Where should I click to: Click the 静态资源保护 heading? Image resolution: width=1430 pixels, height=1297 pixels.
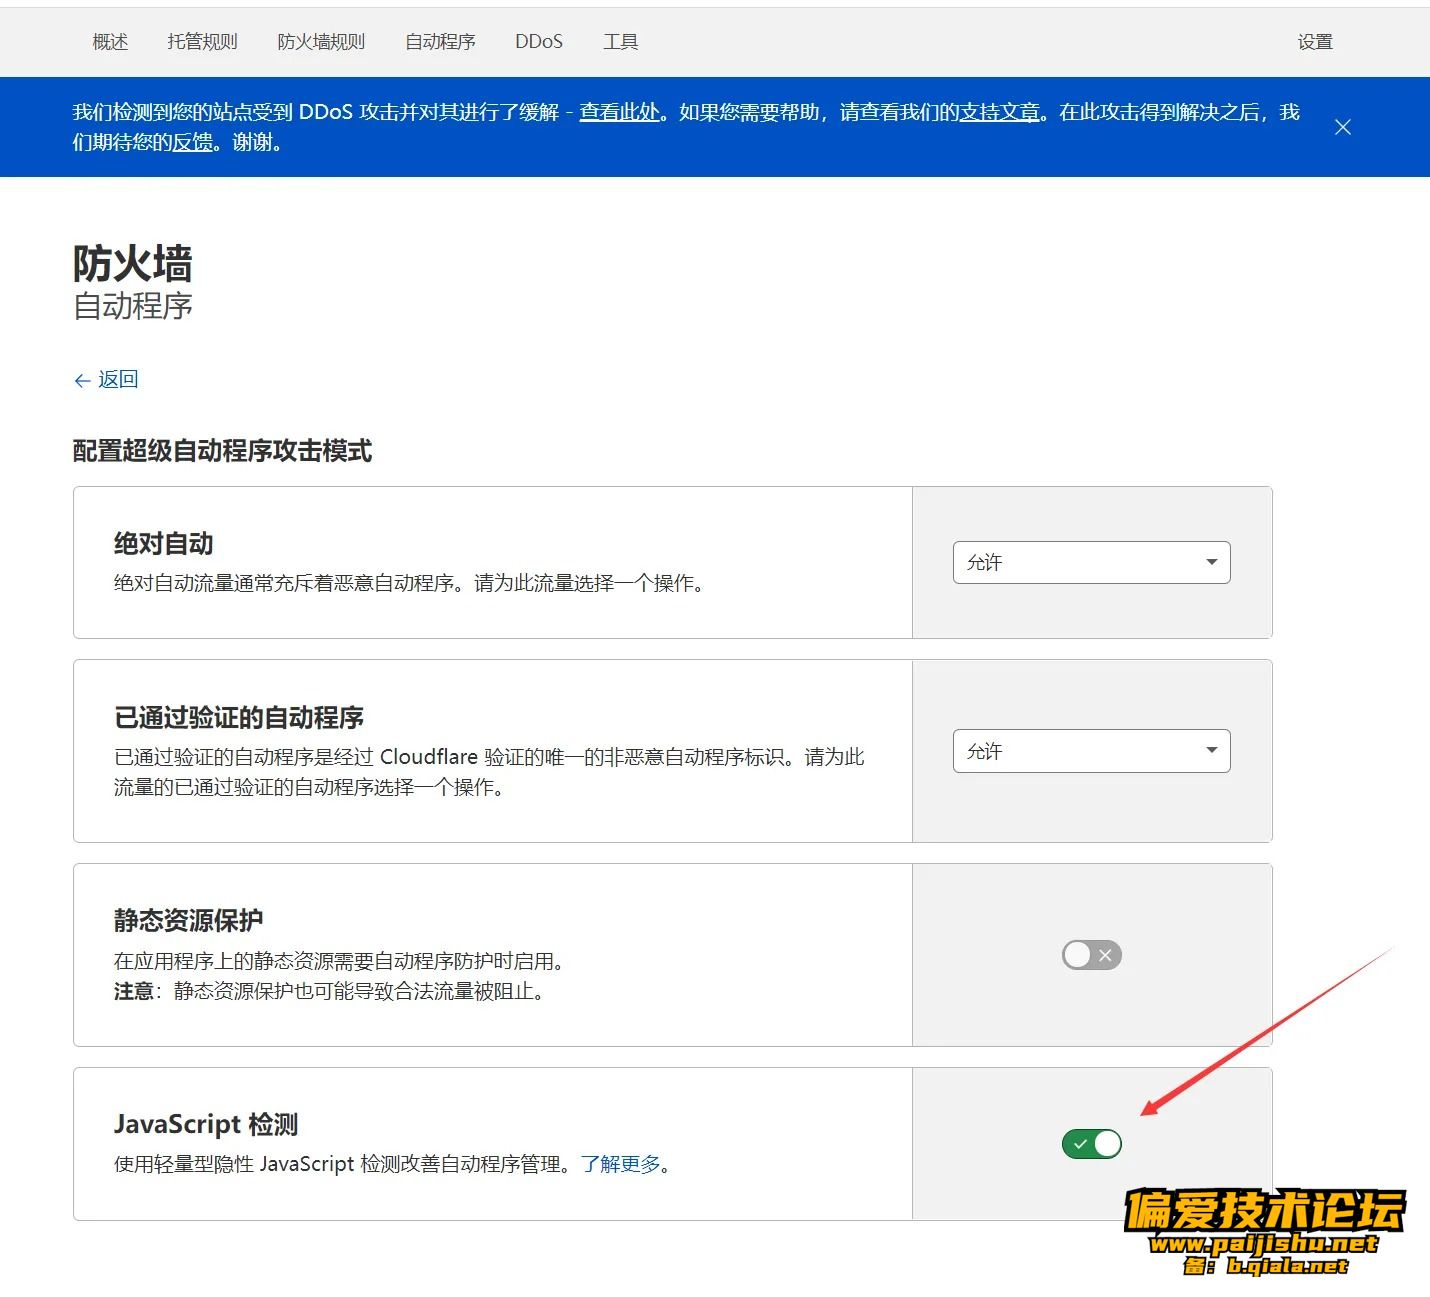click(189, 920)
